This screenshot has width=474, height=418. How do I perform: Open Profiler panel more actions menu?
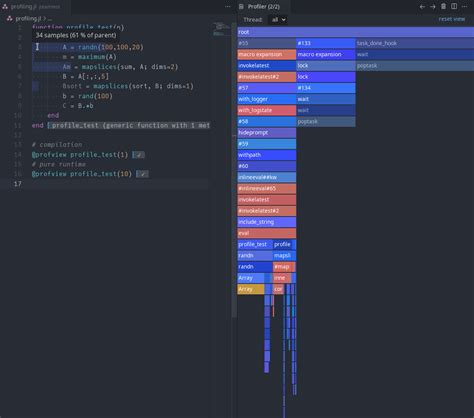pos(464,6)
